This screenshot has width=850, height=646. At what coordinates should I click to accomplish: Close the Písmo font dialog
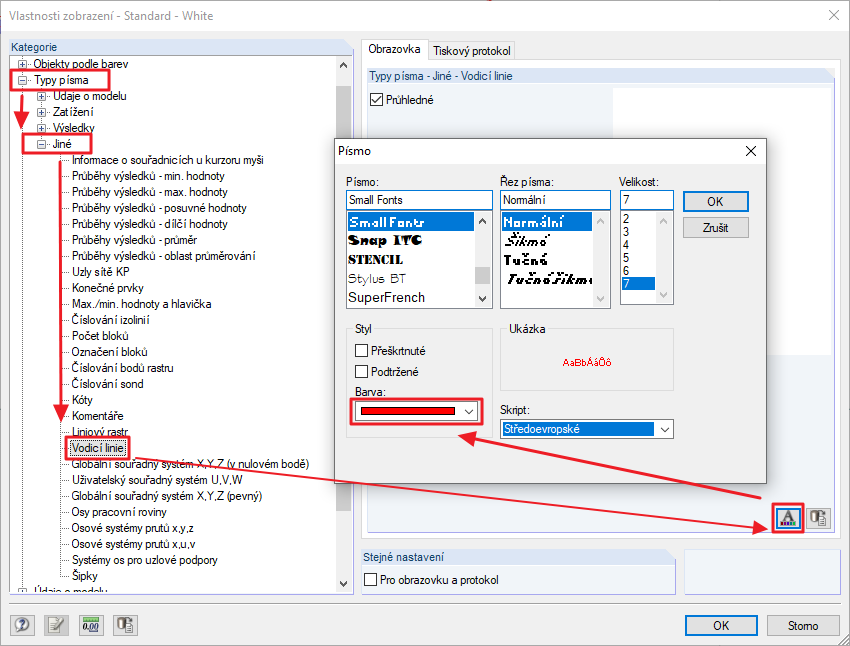751,151
